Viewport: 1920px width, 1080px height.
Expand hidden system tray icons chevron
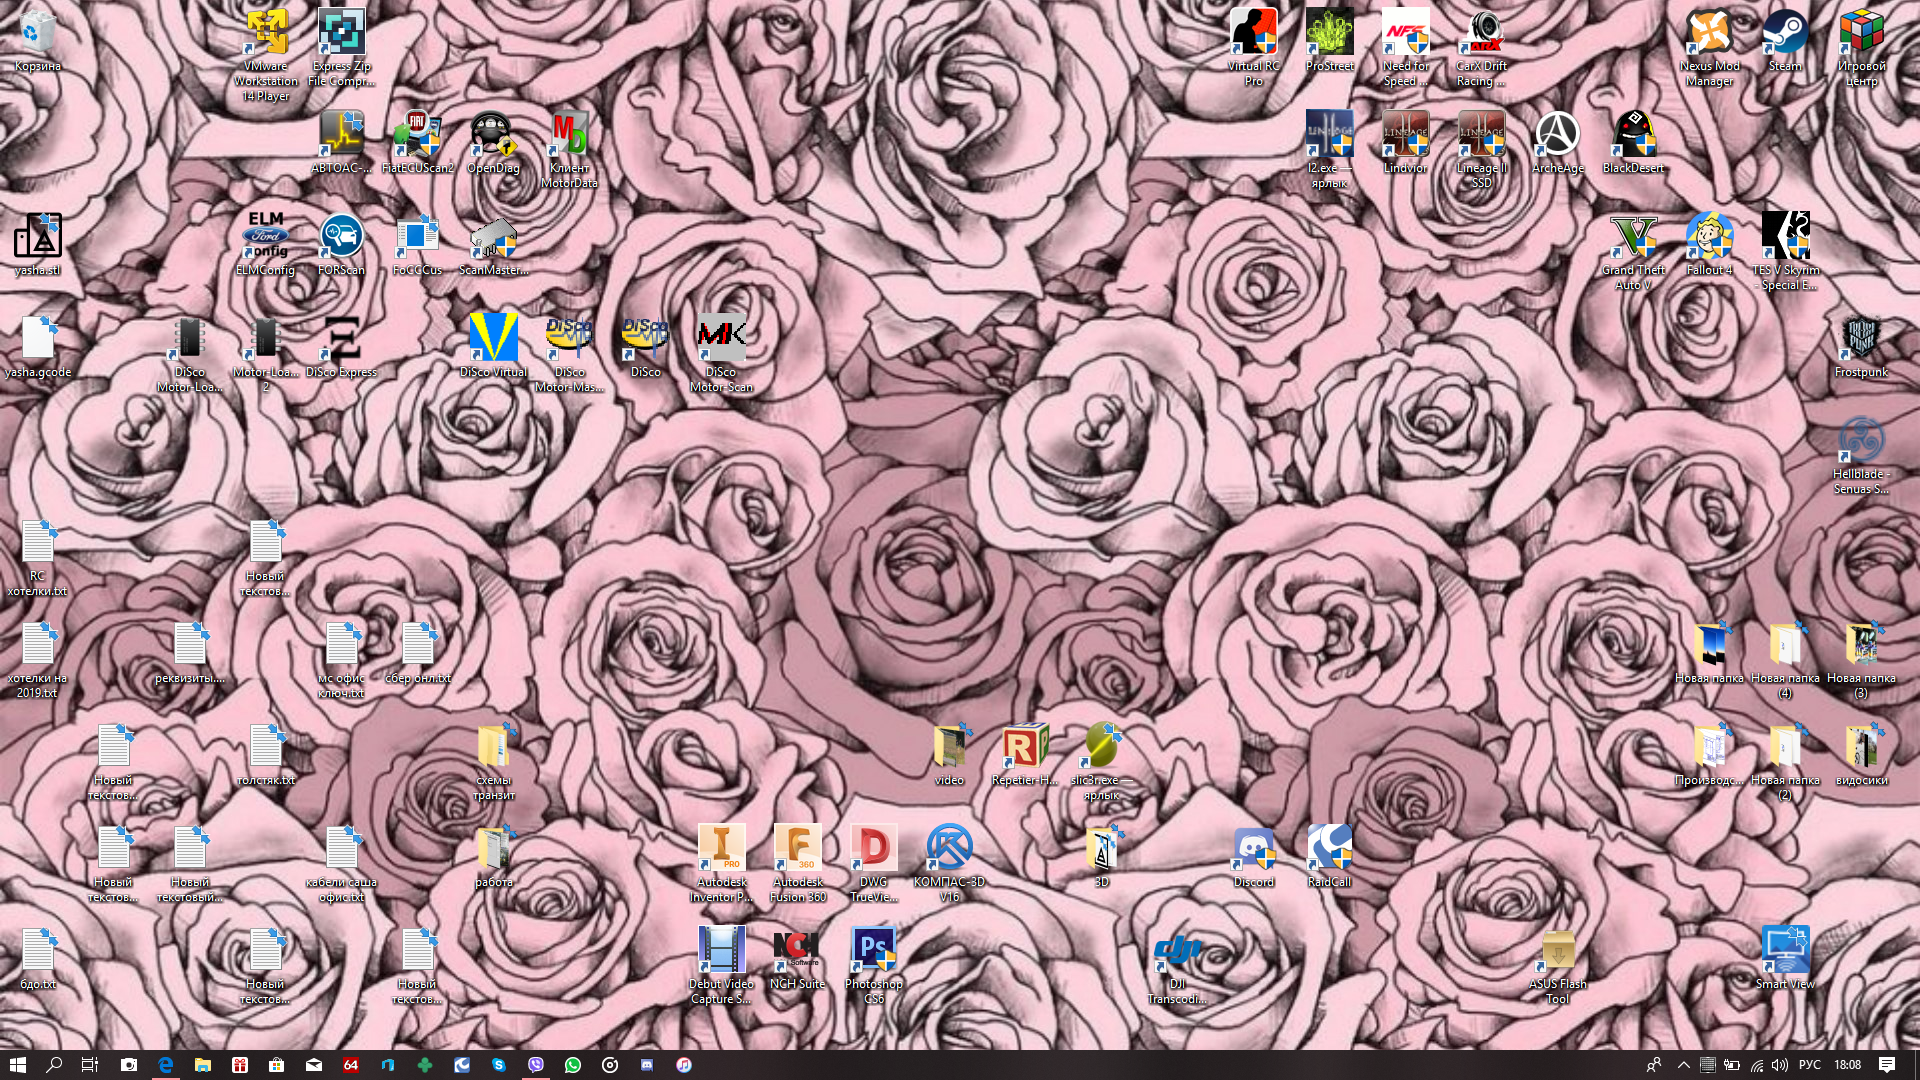click(1683, 1065)
